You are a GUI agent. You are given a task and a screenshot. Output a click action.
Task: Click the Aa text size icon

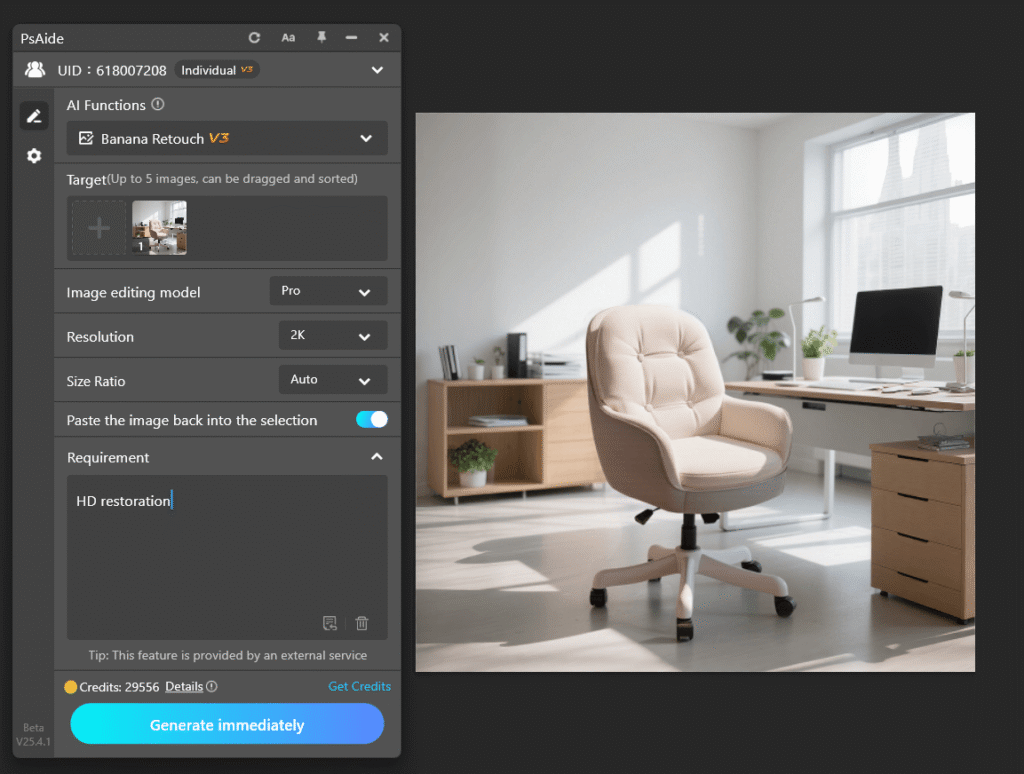(x=288, y=37)
